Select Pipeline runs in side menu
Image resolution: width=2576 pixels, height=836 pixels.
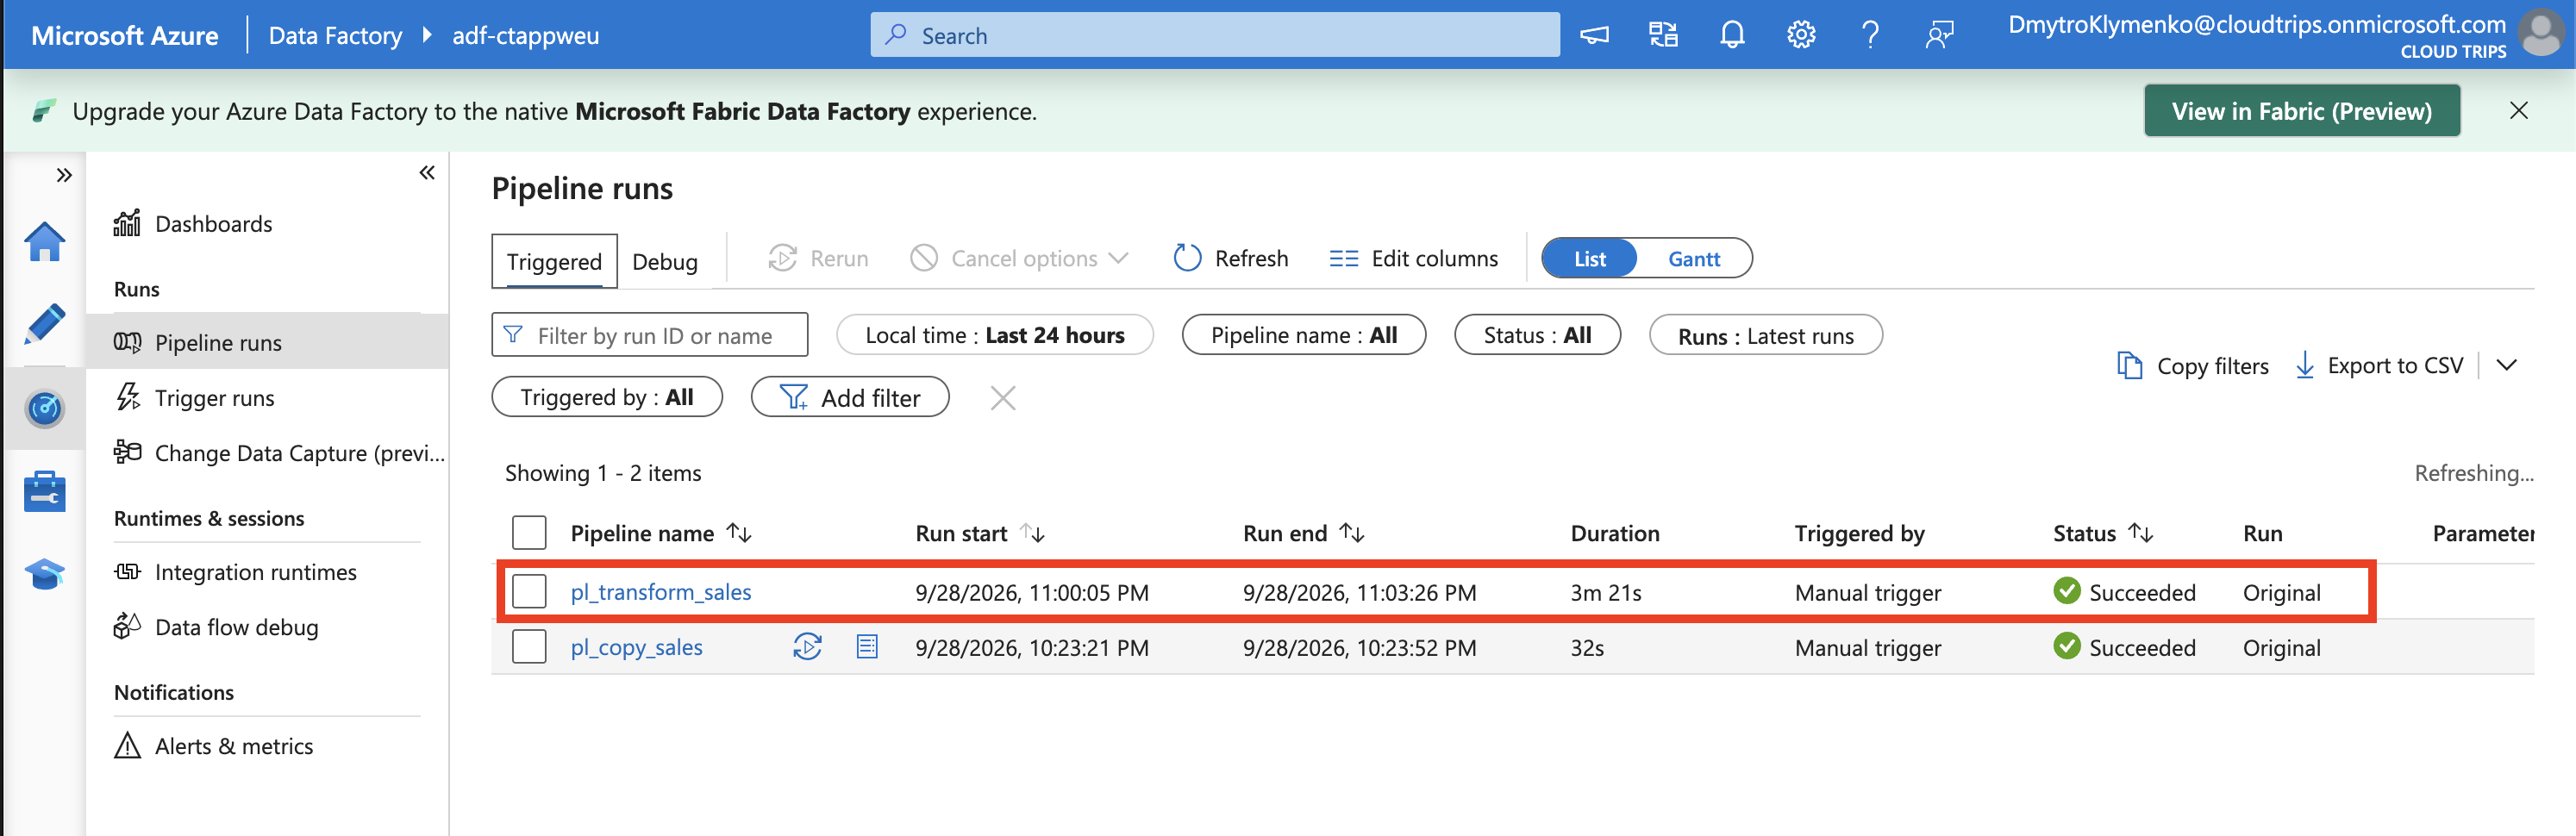tap(267, 342)
